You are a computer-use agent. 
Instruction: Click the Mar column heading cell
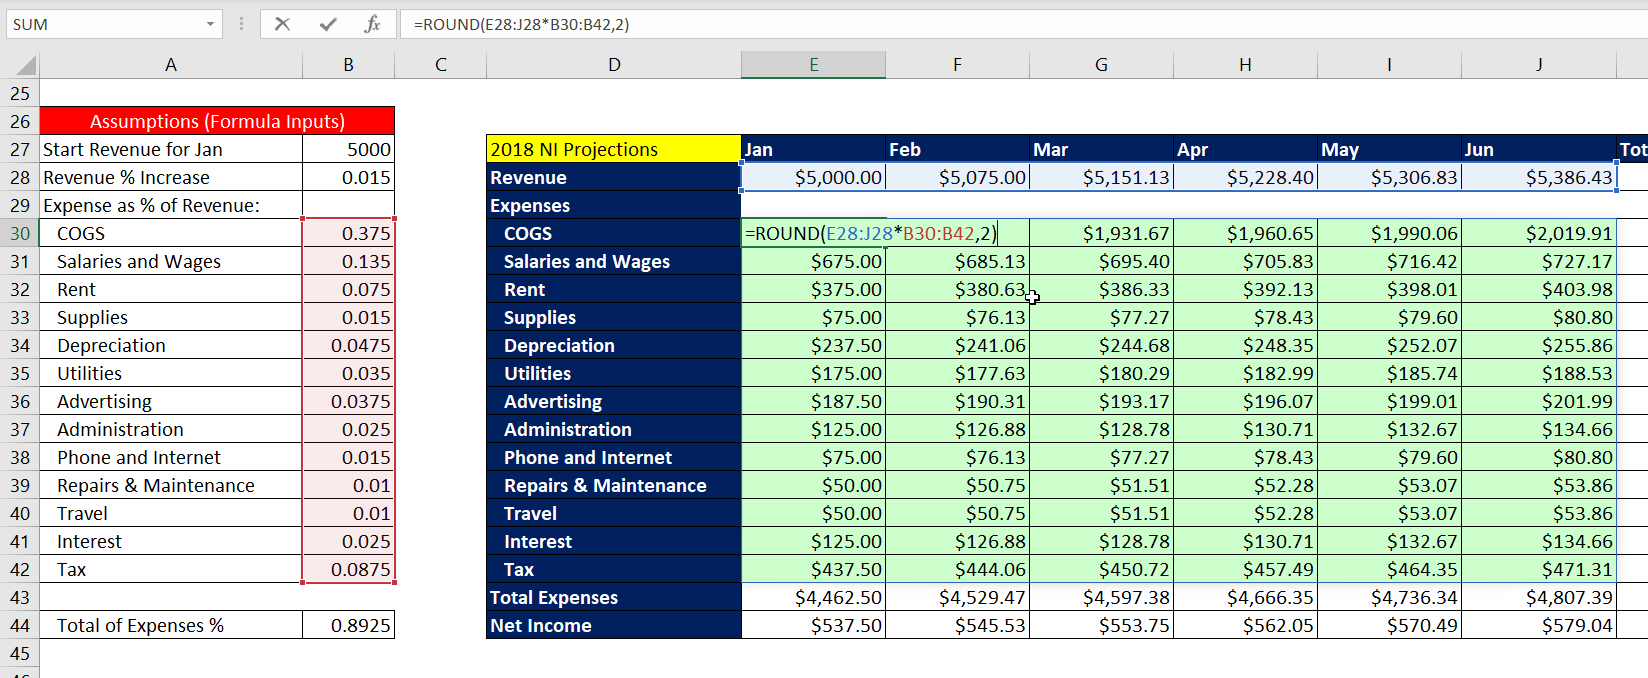(1101, 149)
